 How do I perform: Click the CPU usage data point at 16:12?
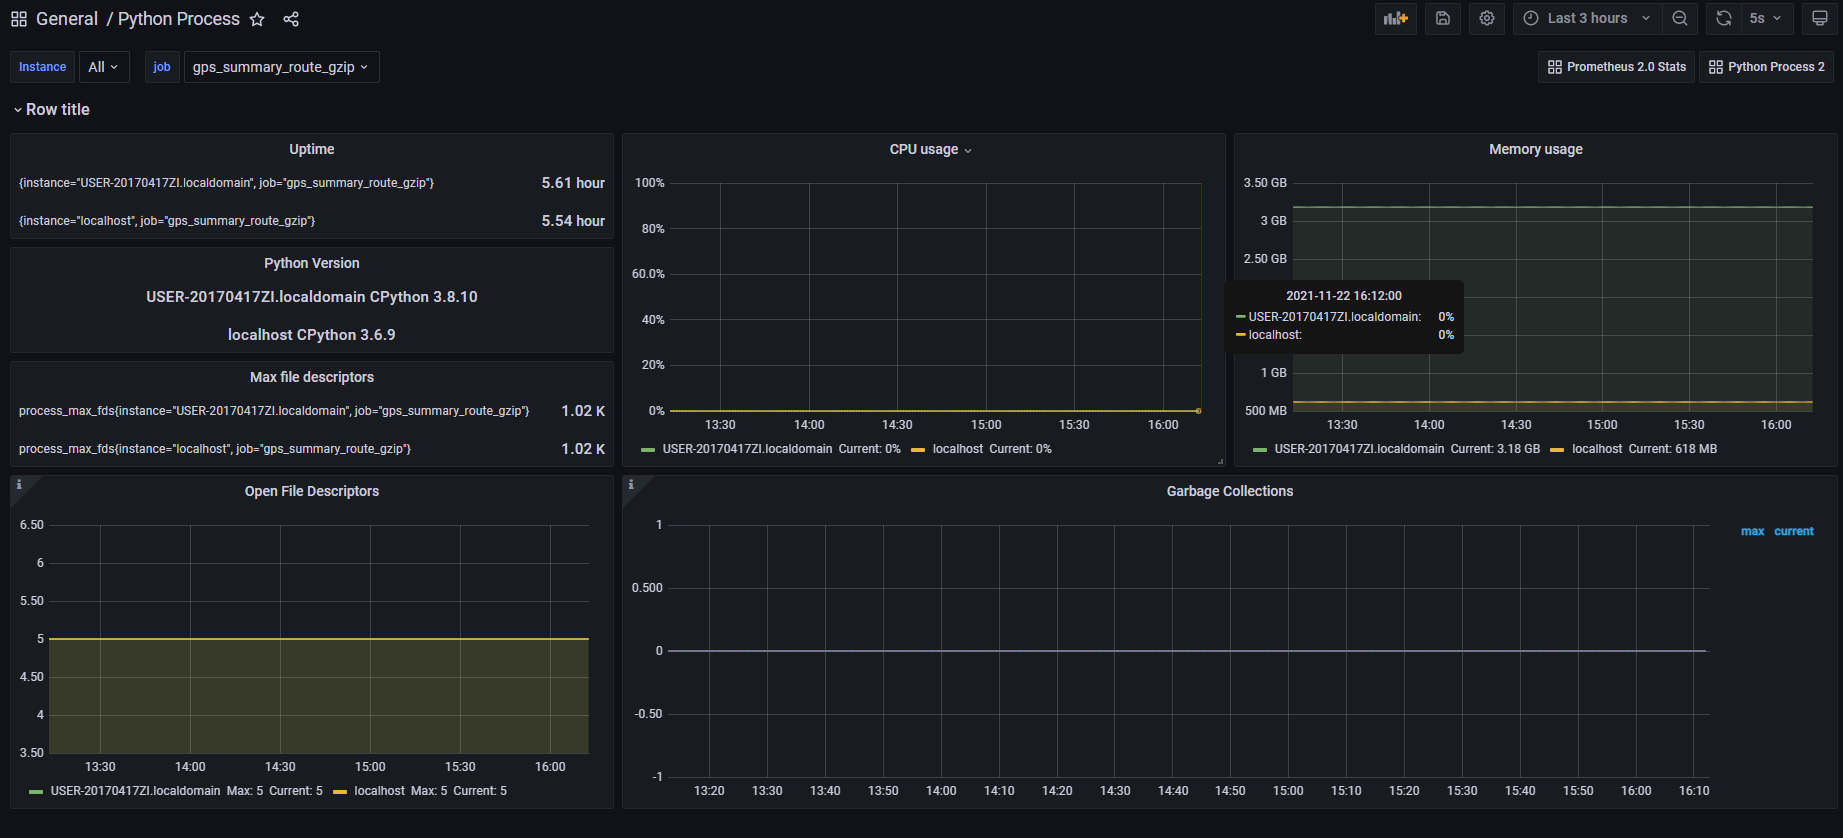pyautogui.click(x=1198, y=411)
